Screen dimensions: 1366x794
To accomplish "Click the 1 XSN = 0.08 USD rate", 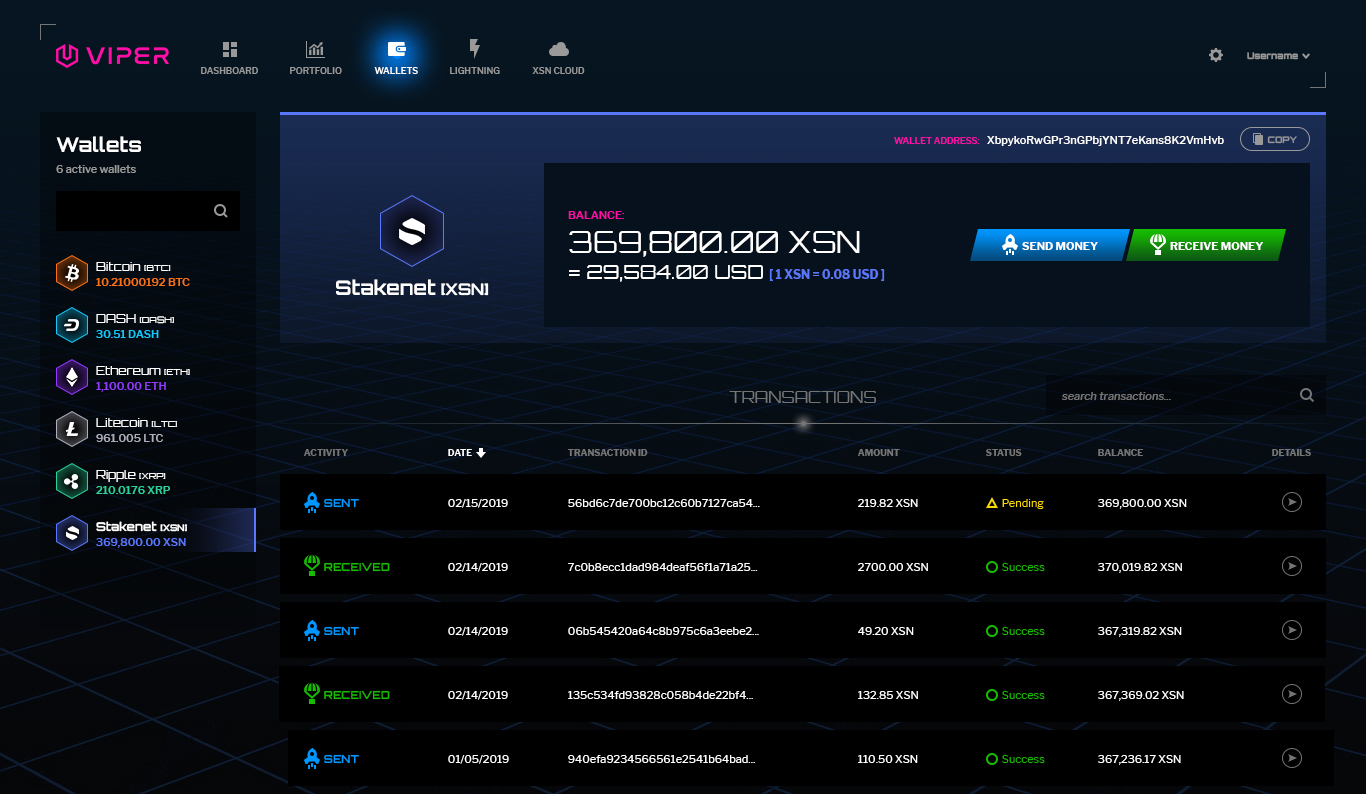I will click(x=827, y=274).
